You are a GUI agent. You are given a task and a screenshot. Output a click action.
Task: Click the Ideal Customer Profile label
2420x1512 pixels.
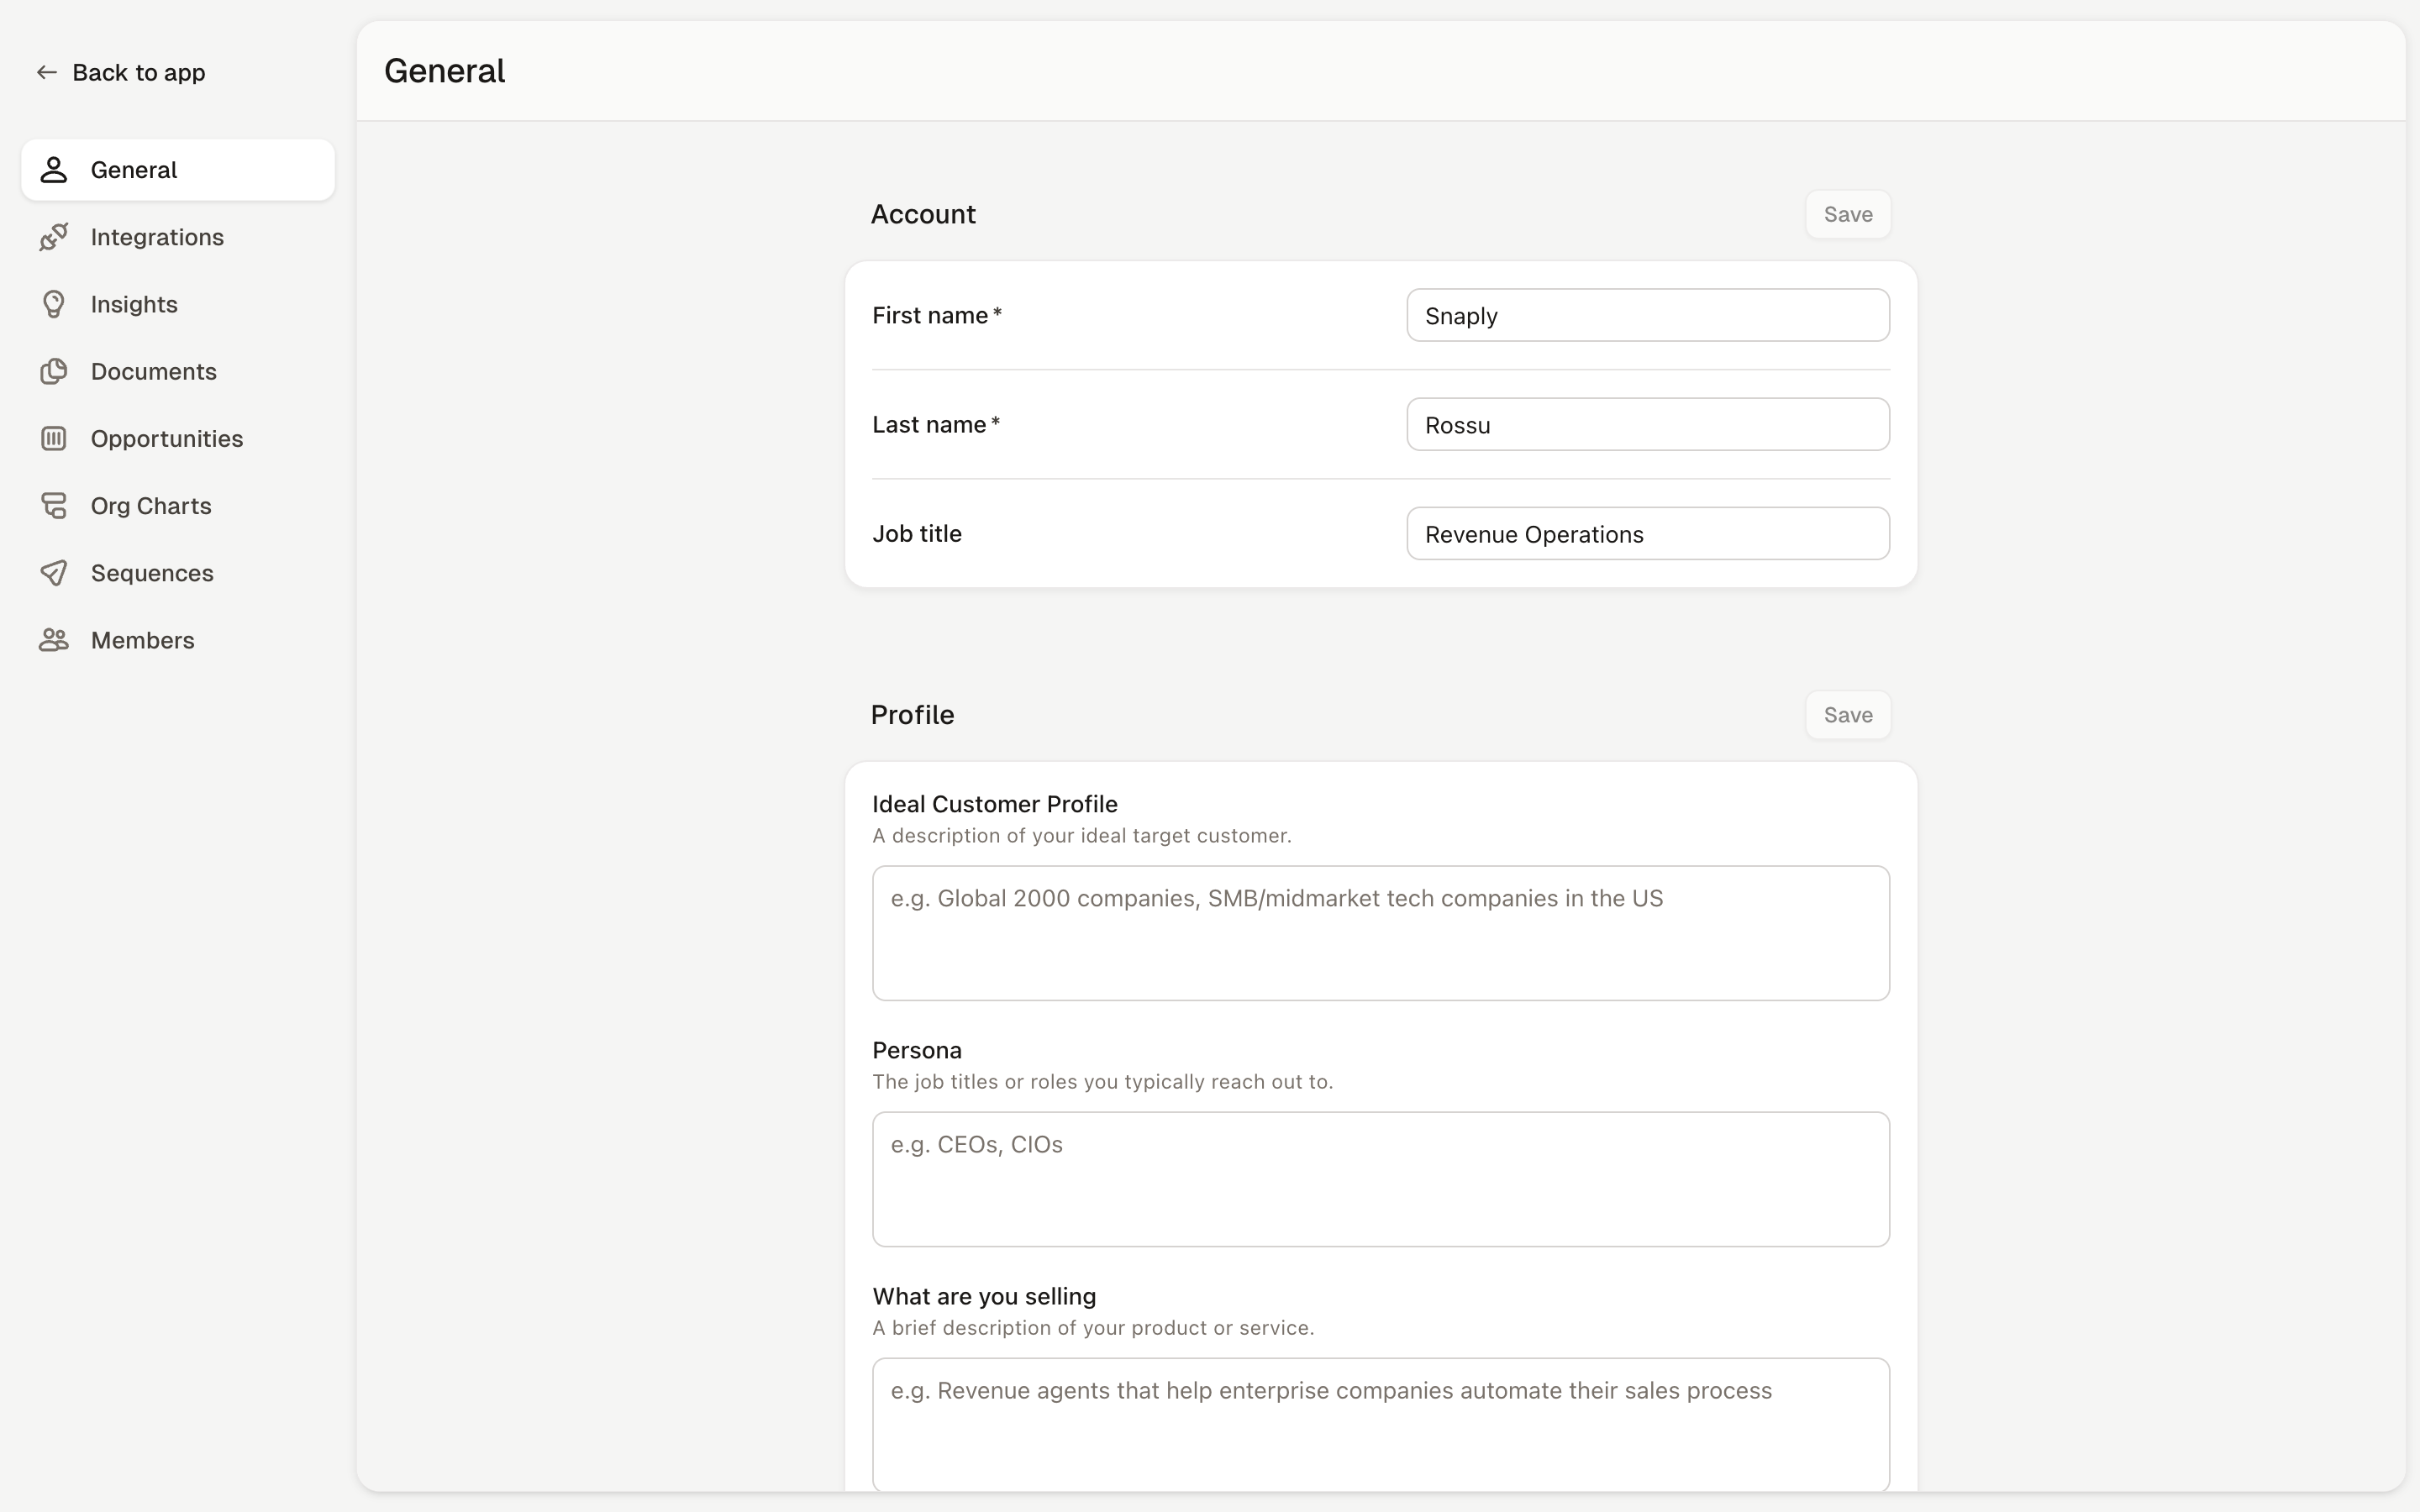995,804
